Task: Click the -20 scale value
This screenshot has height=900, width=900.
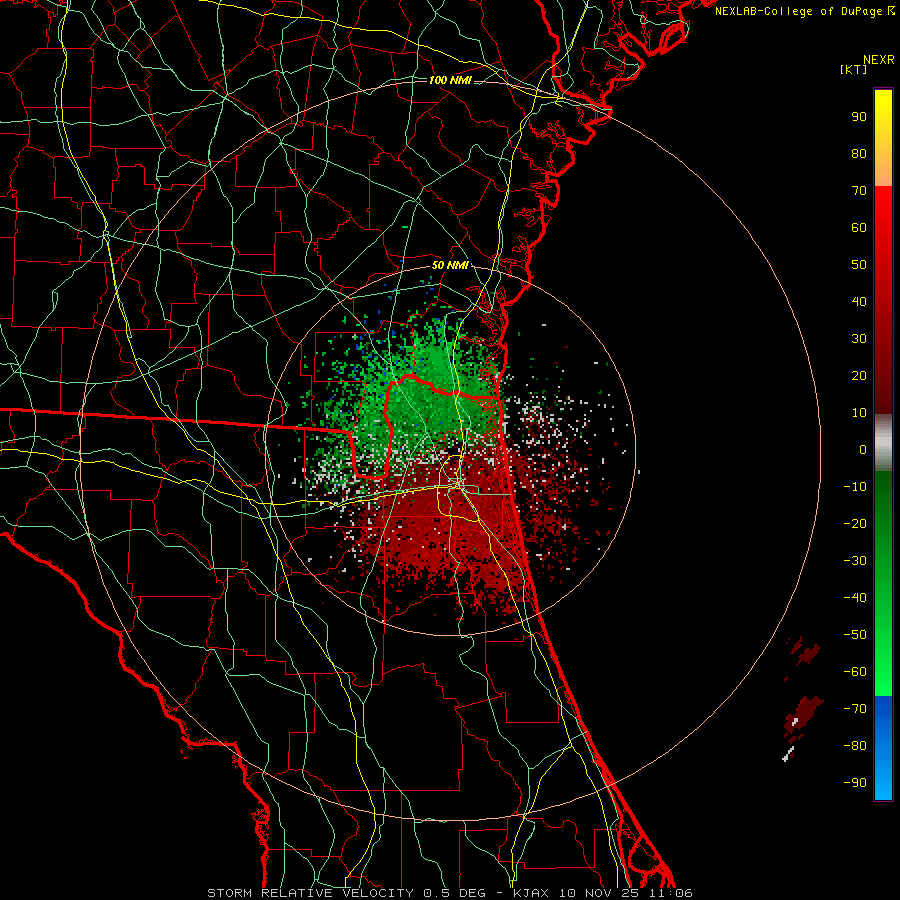Action: 855,524
